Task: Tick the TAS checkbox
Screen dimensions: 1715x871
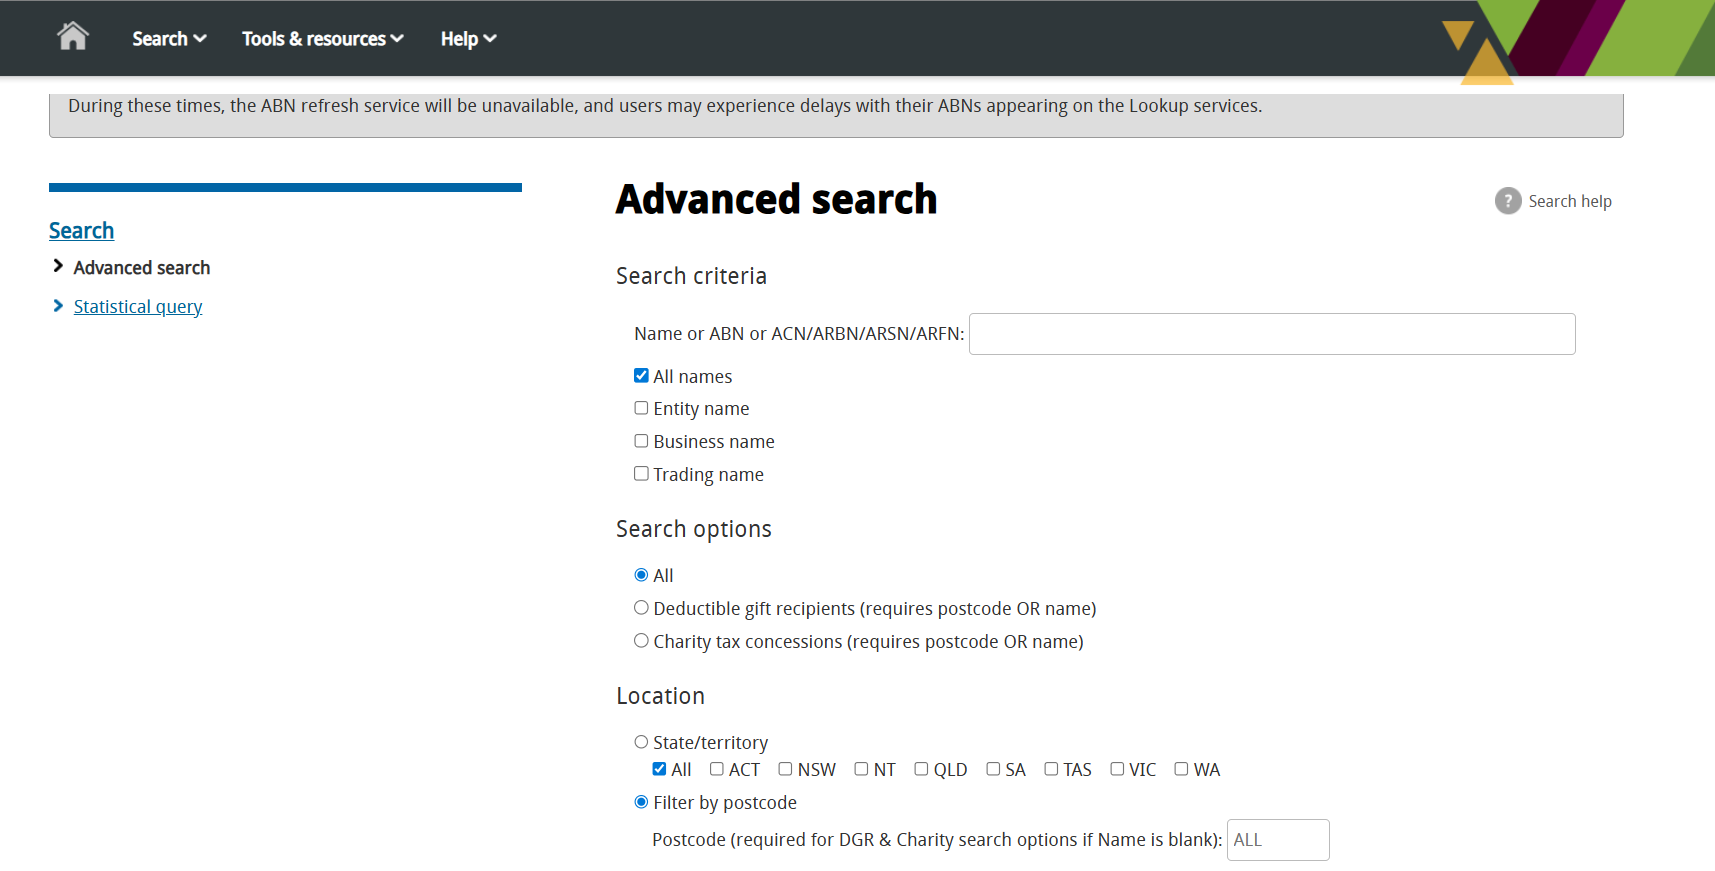Action: coord(1051,769)
